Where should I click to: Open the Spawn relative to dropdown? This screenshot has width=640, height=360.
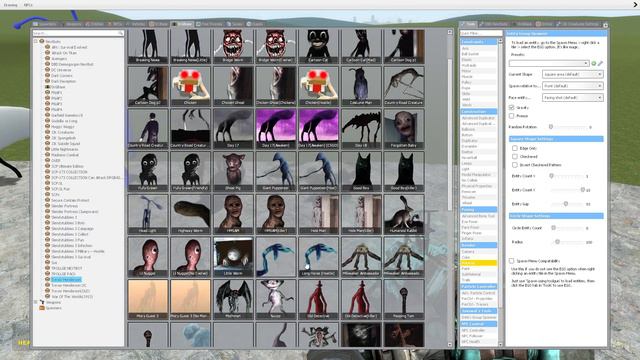coord(572,86)
